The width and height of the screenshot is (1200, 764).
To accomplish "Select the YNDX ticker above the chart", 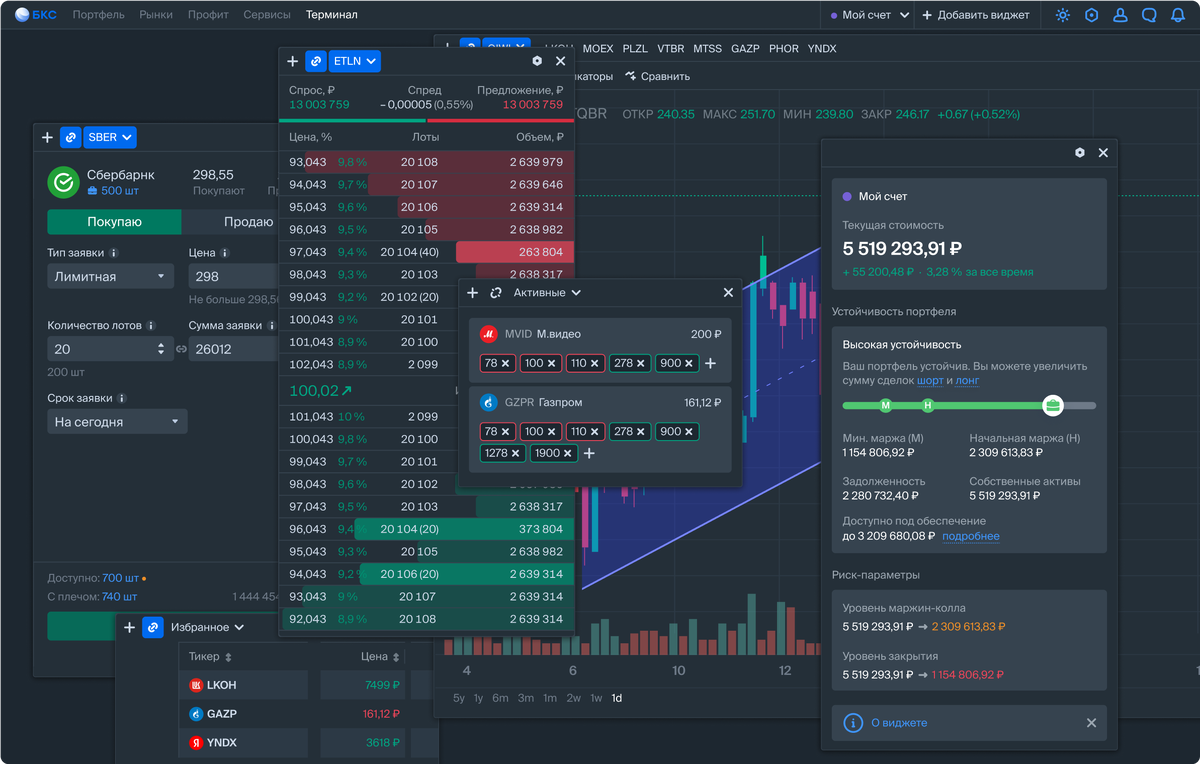I will coord(822,48).
